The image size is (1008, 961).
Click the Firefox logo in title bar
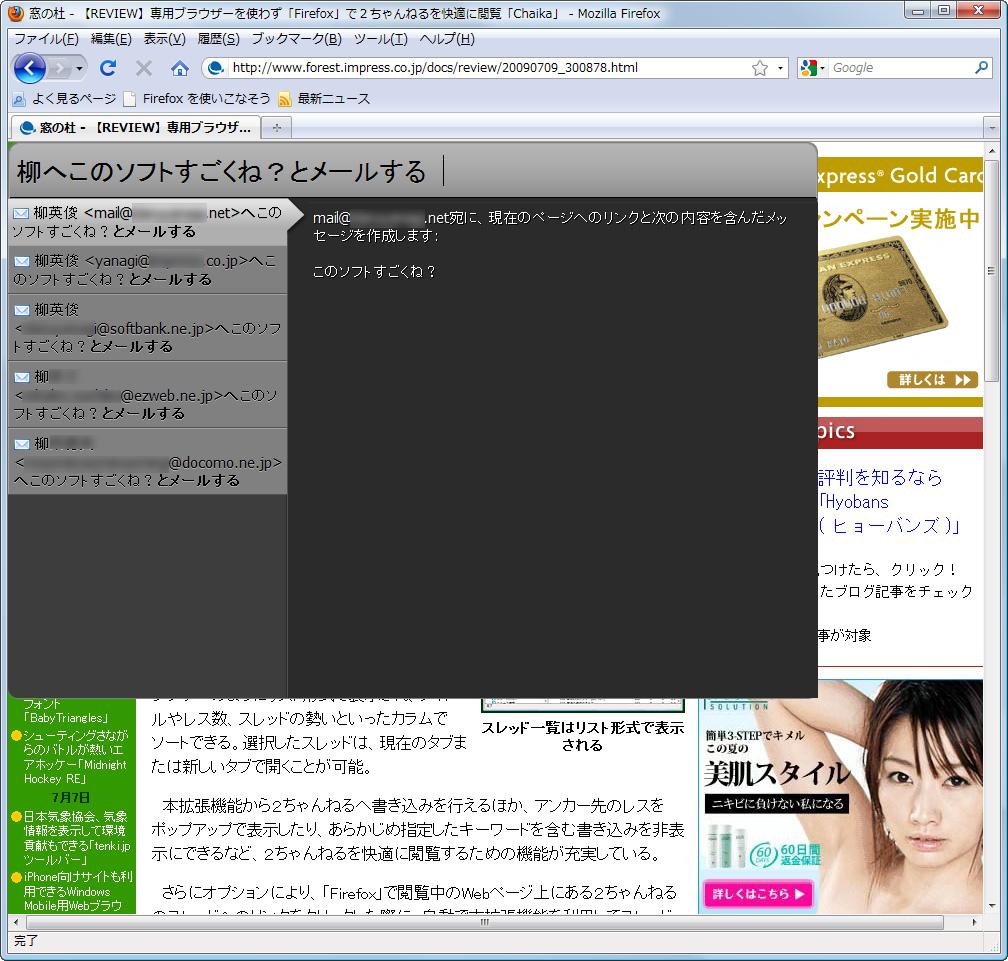pyautogui.click(x=15, y=13)
